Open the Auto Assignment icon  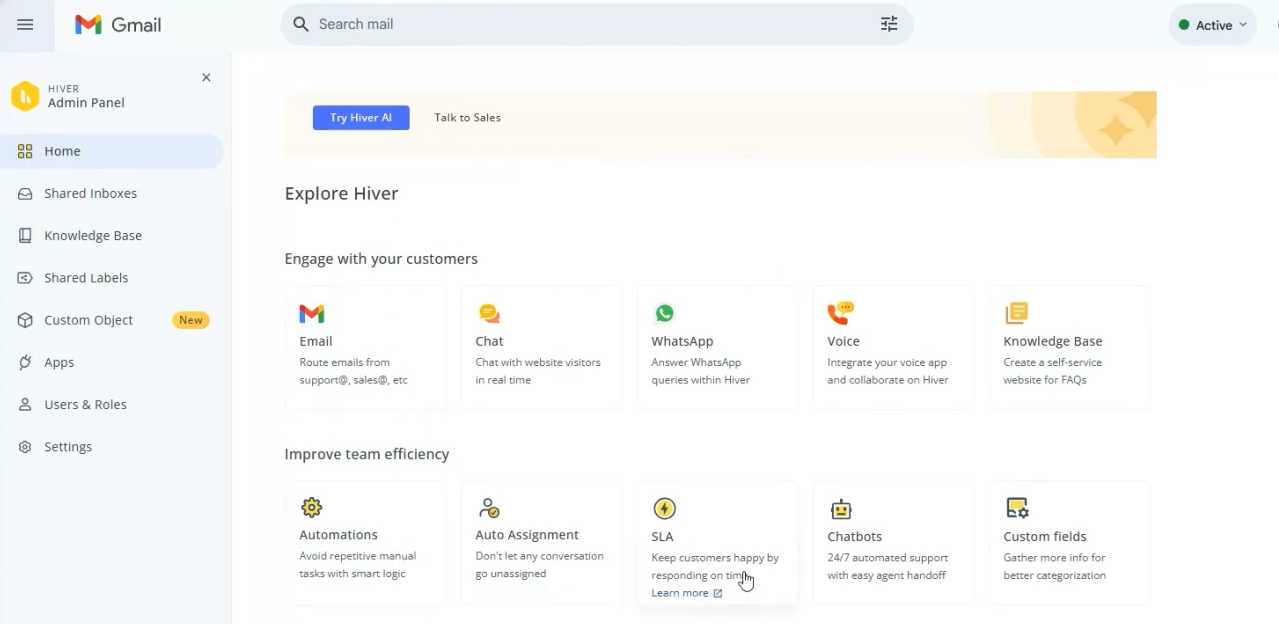click(489, 507)
